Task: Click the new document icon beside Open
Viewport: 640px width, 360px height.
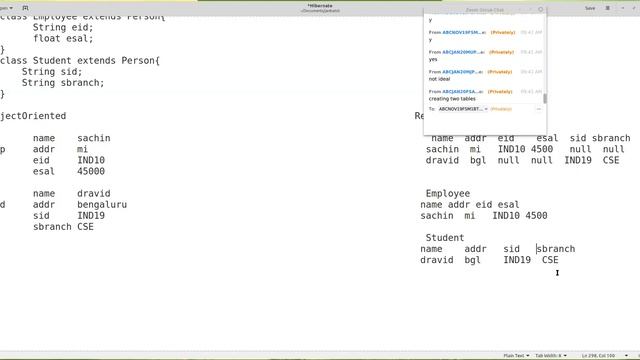Action: 25,8
